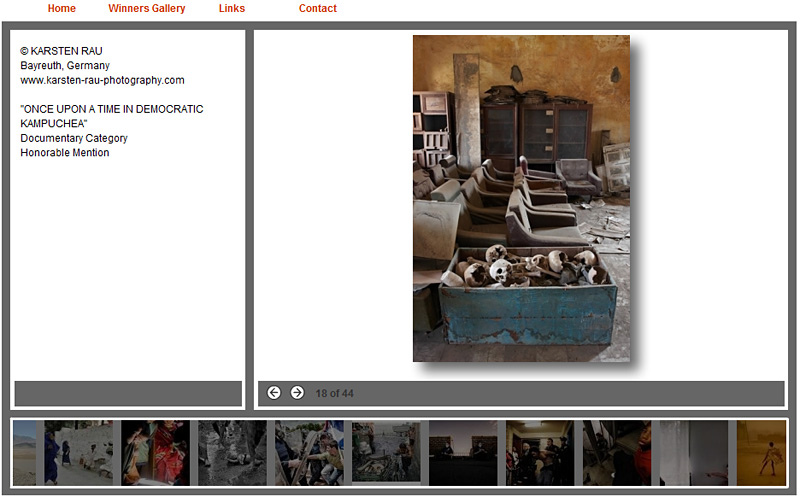Open the dark room silhouettes thumbnail

coord(463,453)
